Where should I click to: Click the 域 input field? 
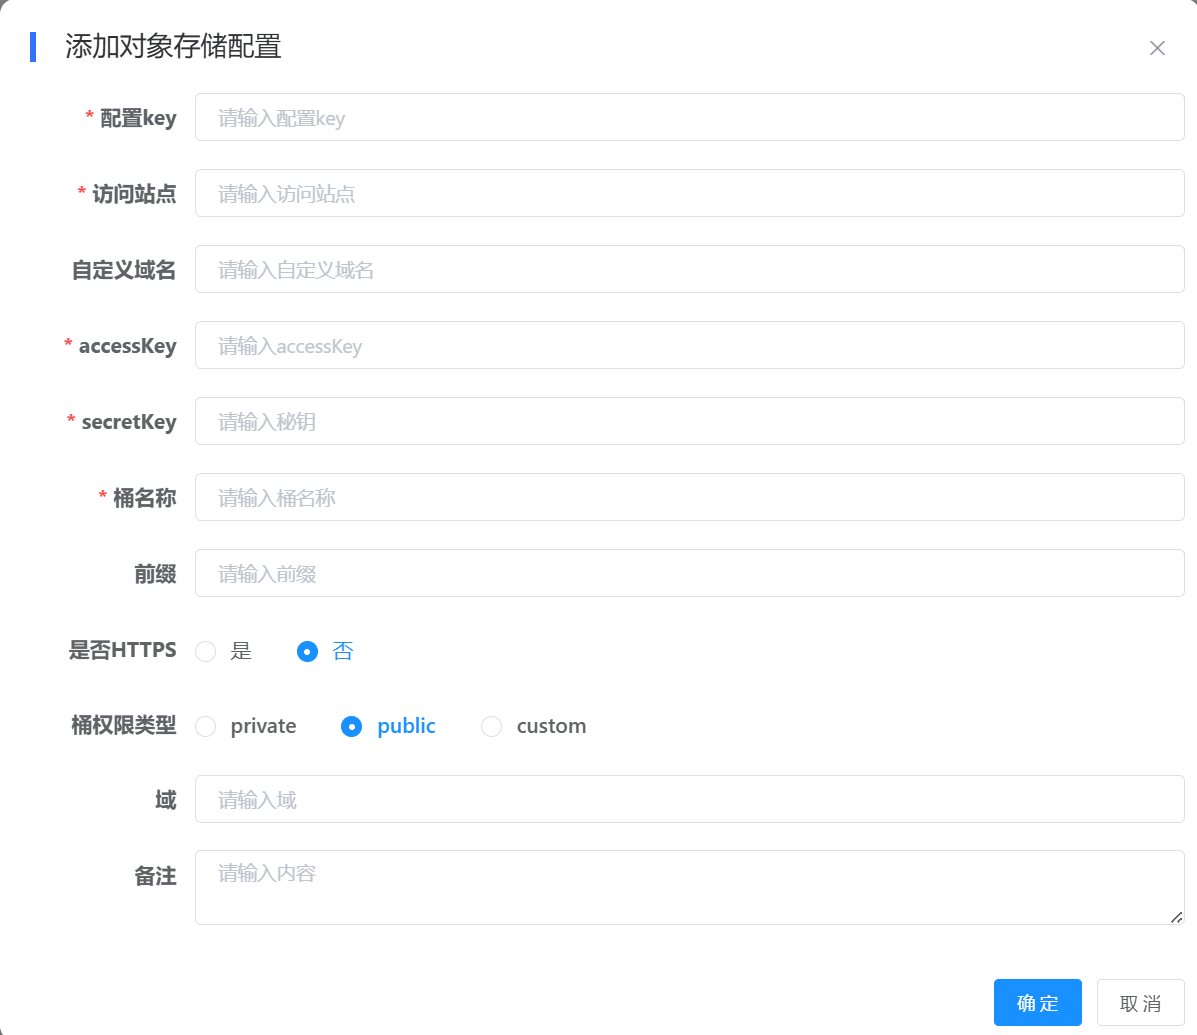point(689,800)
